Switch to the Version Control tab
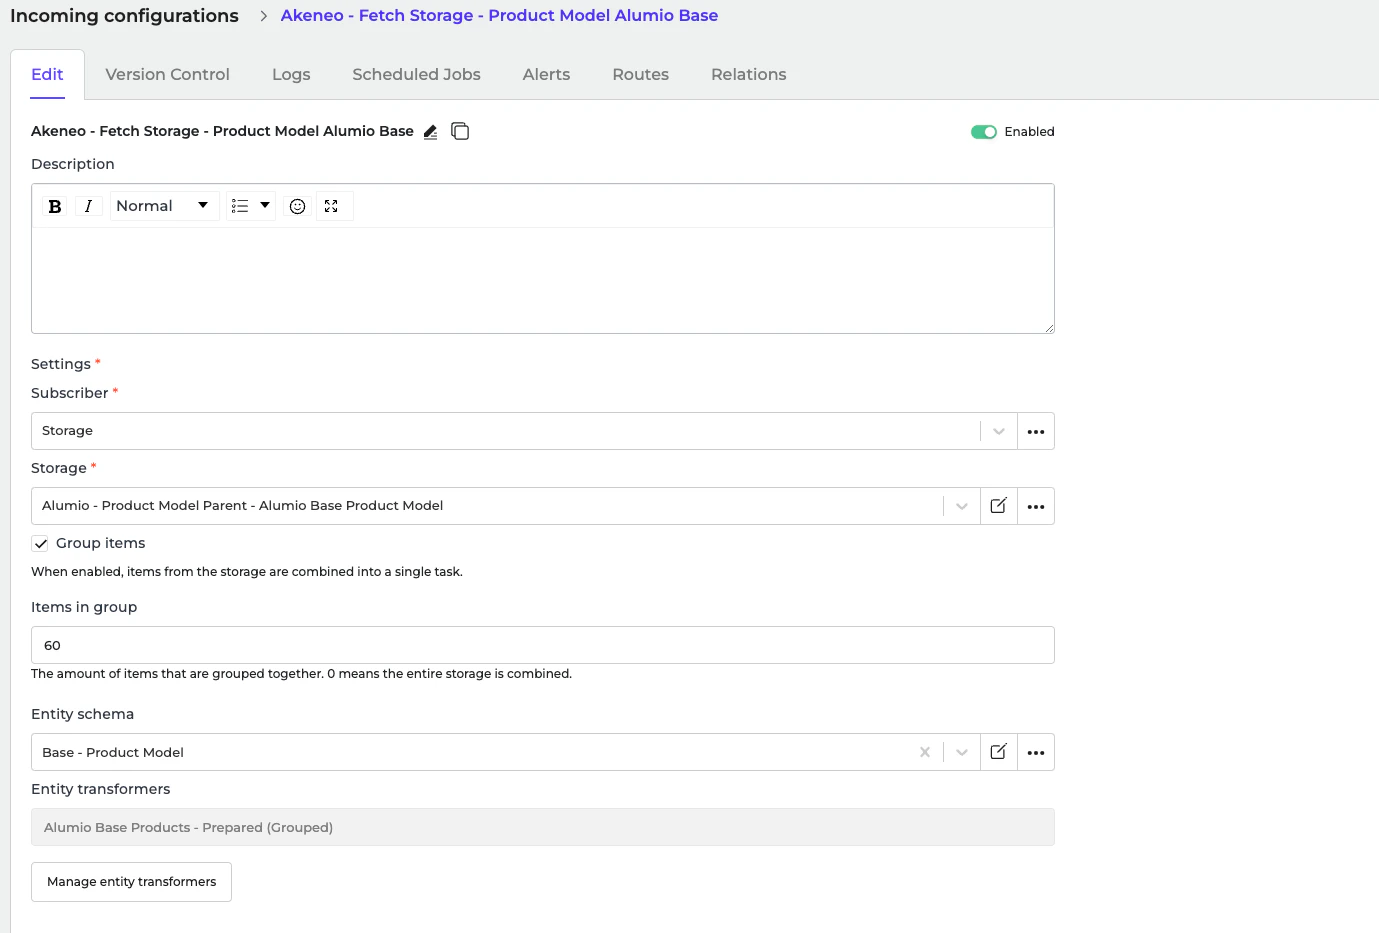The height and width of the screenshot is (933, 1379). (x=167, y=74)
